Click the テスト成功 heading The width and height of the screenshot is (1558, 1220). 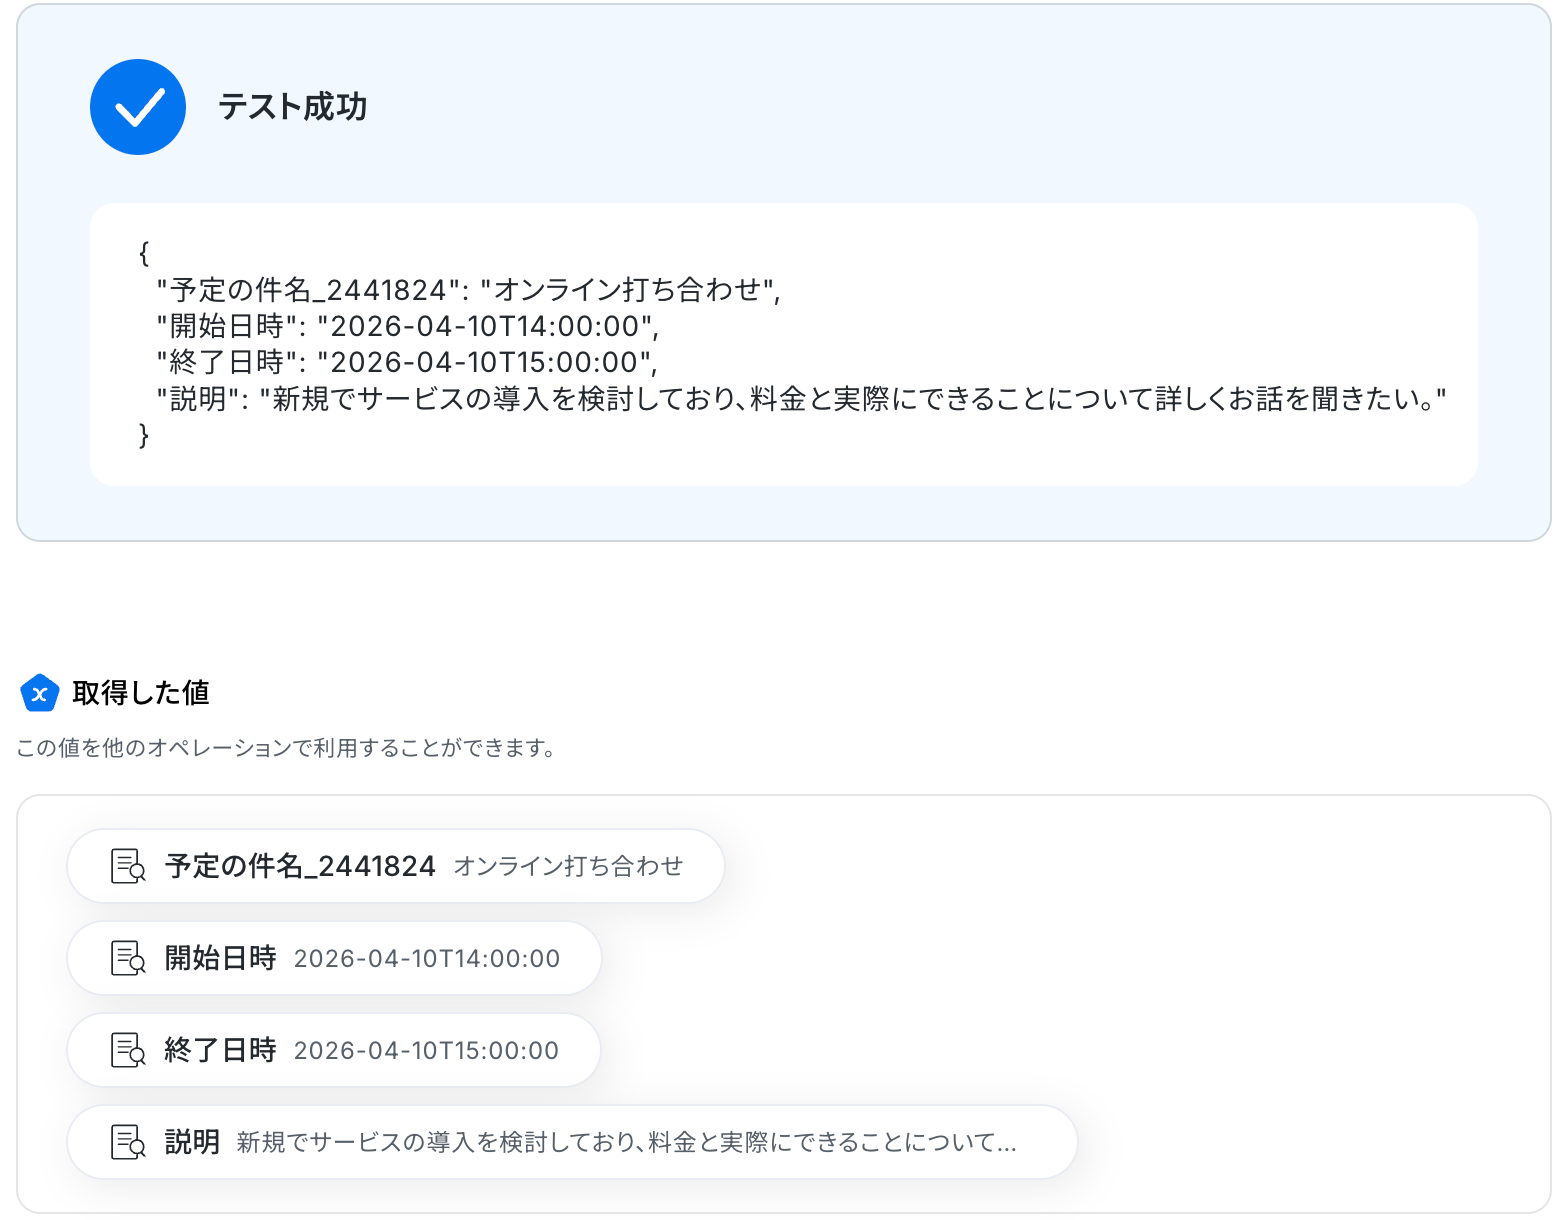pyautogui.click(x=293, y=107)
